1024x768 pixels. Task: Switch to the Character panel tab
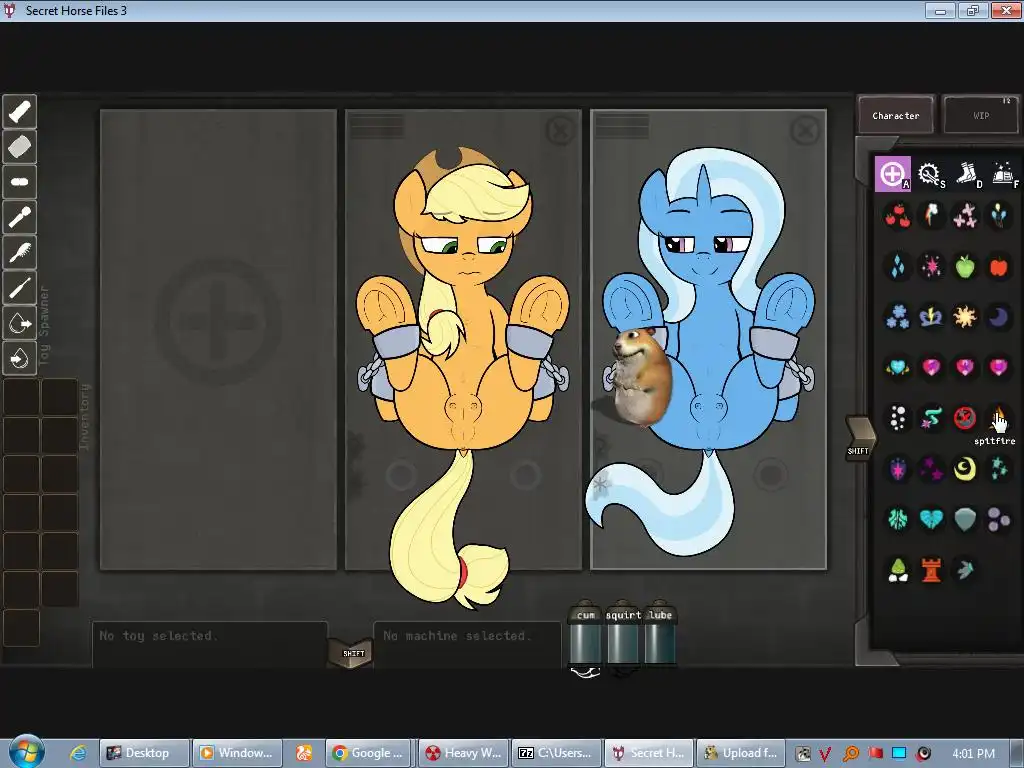(895, 116)
